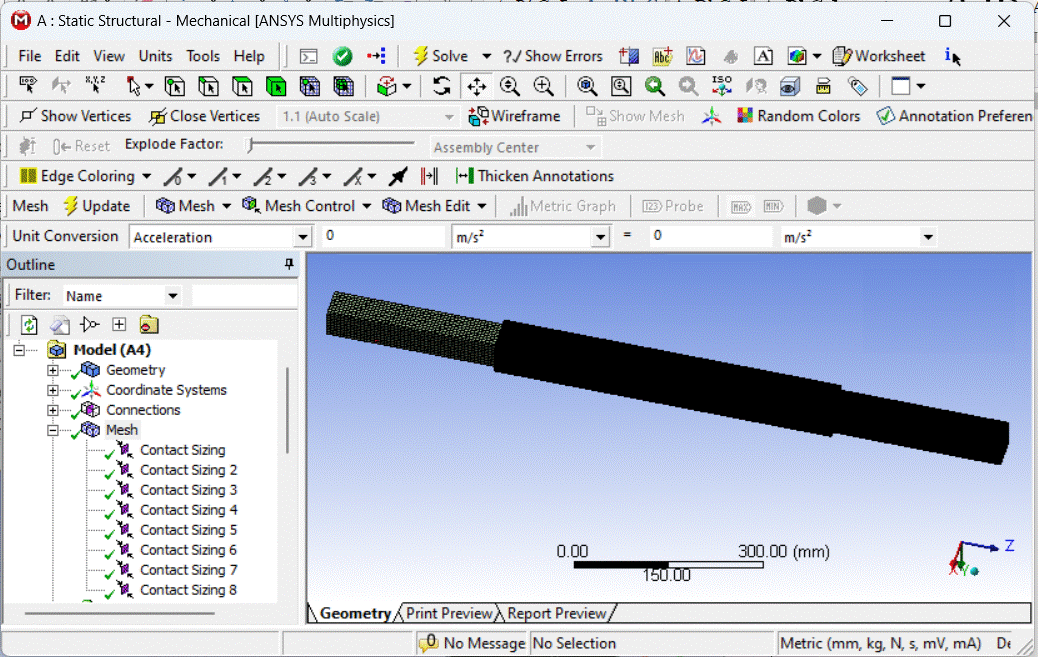Choose the Edge selection filter
Viewport: 1038px width, 657px height.
coord(209,86)
